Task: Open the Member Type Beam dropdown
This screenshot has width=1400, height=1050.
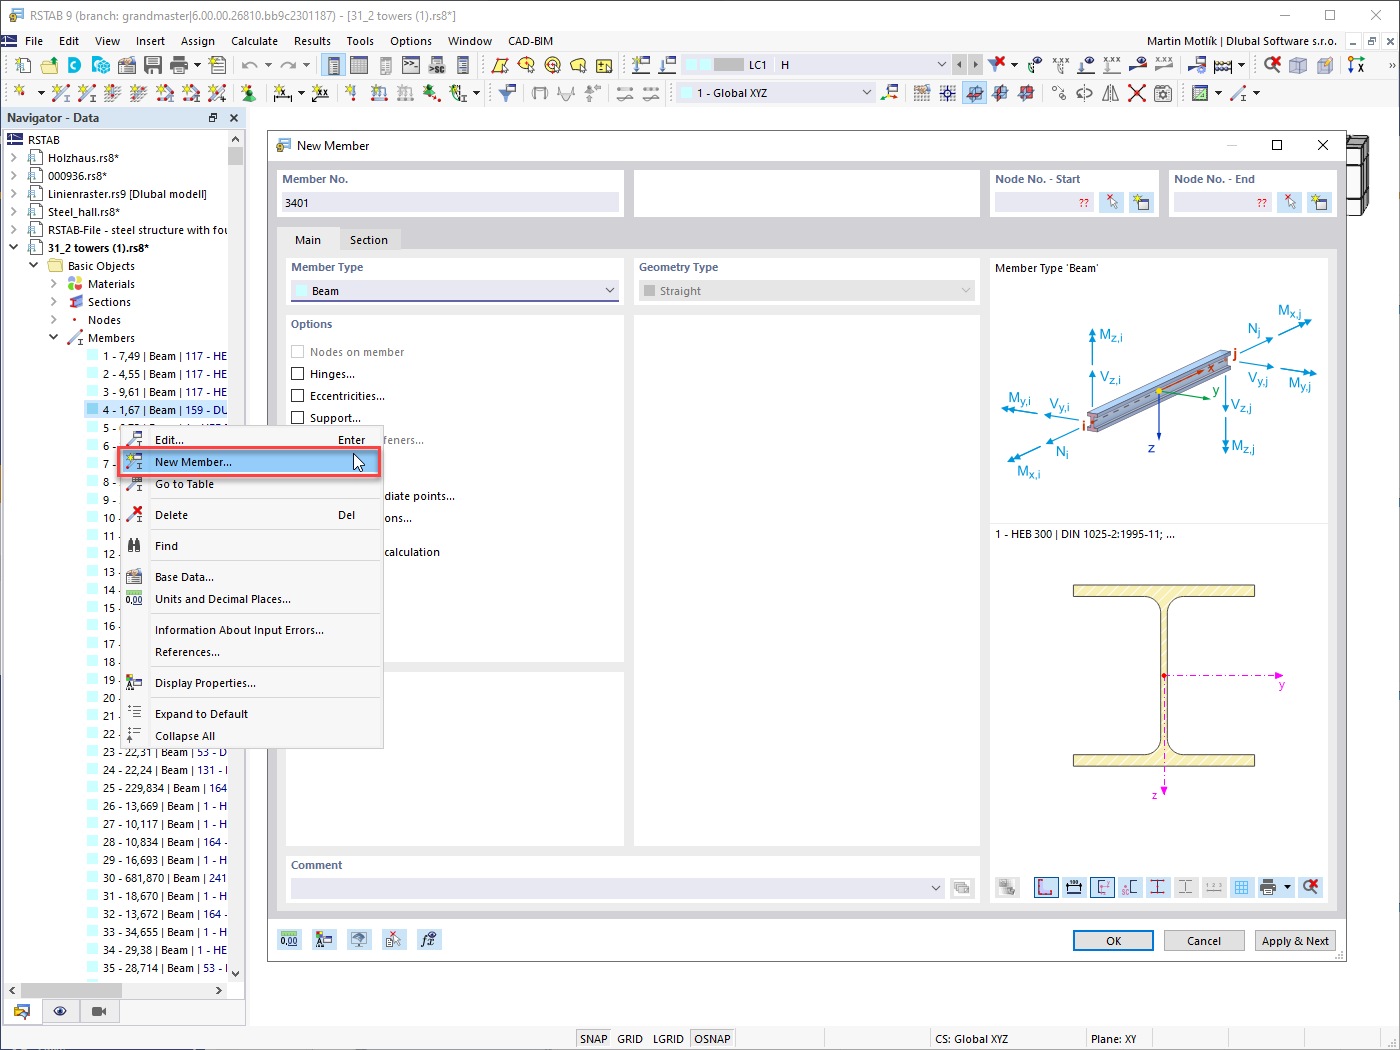Action: 455,291
